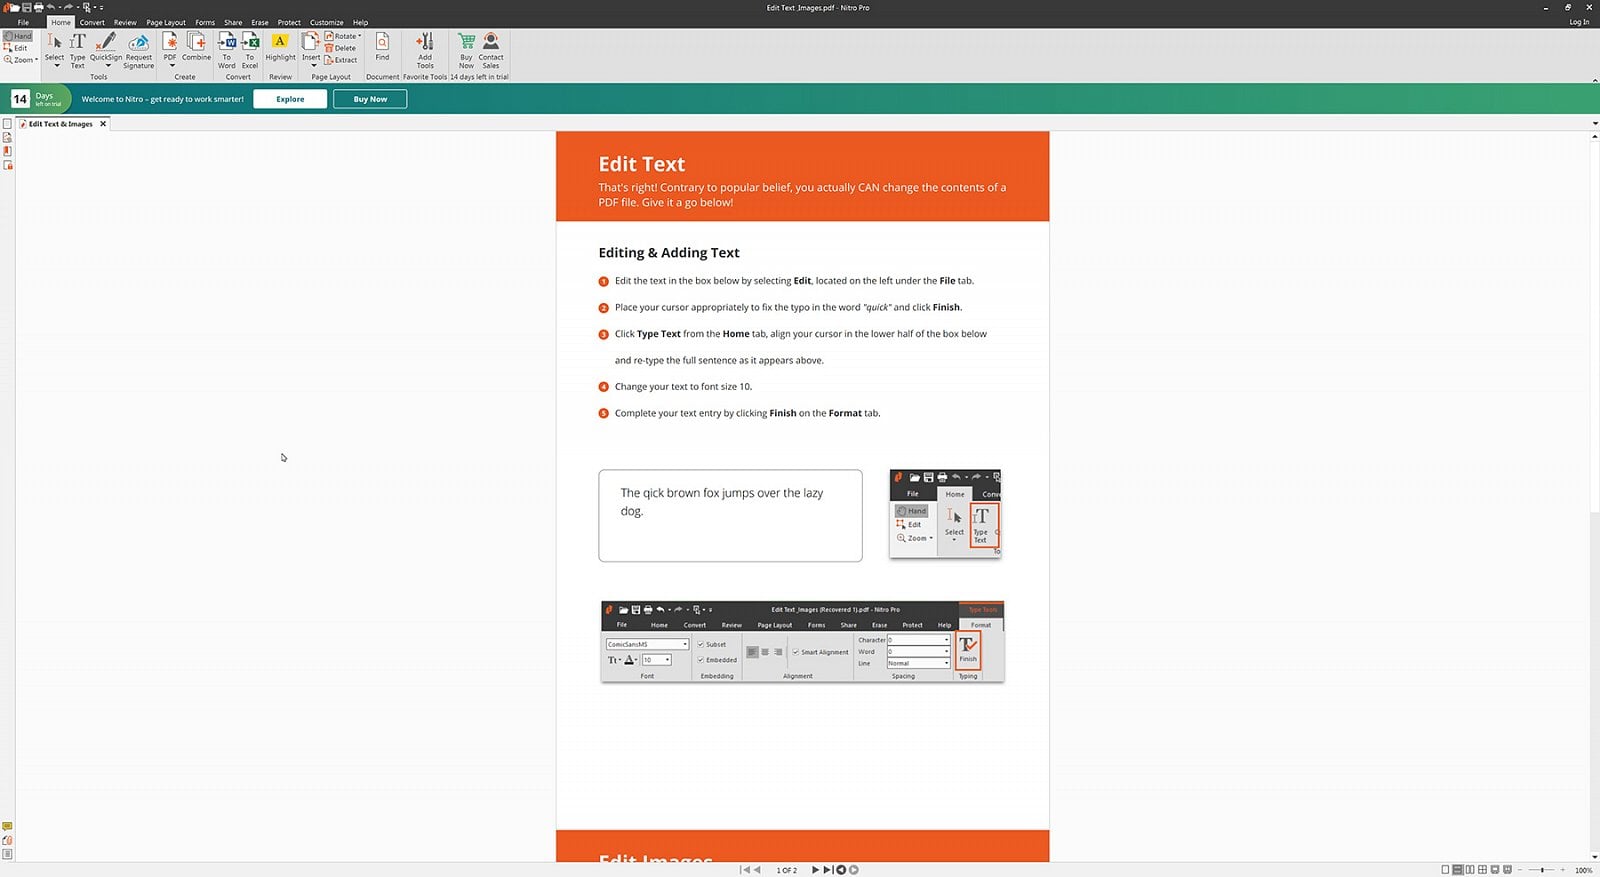Click Extract pages in Page Layout group

click(341, 60)
